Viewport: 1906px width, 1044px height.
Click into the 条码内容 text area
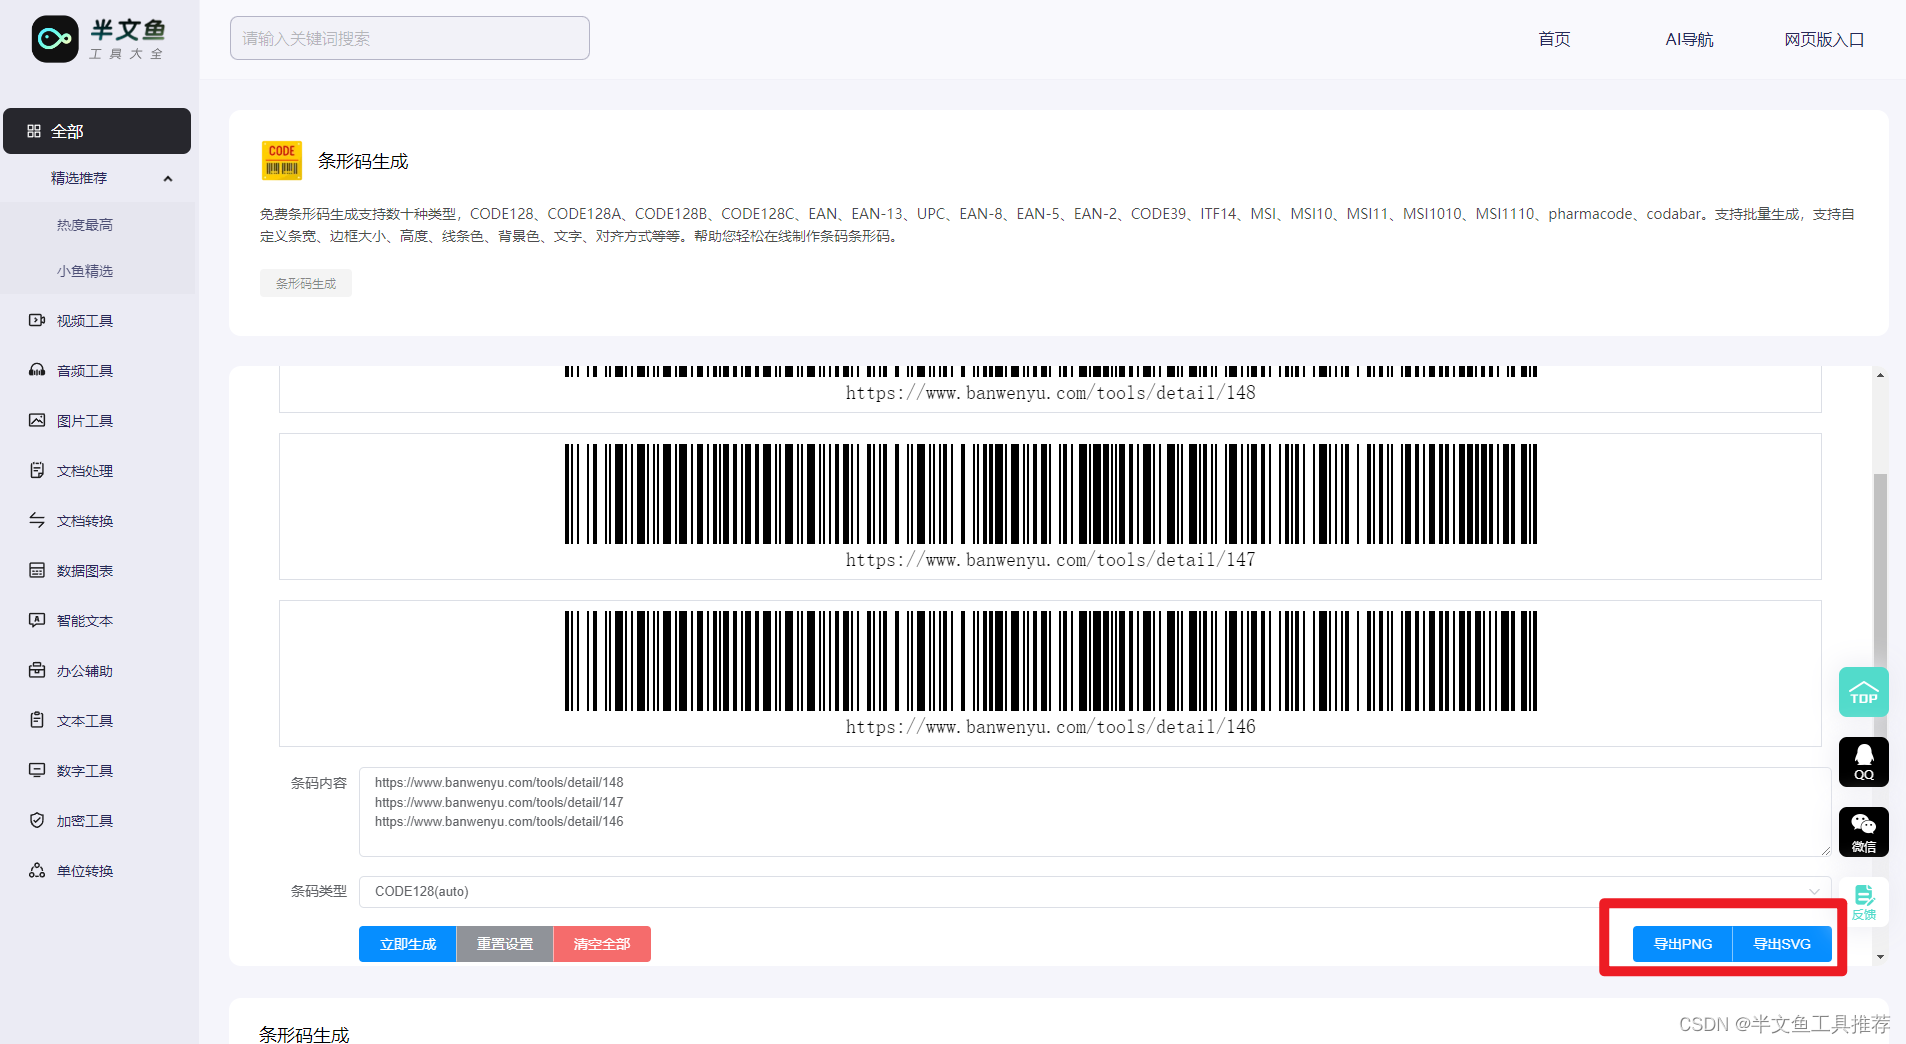pyautogui.click(x=1095, y=812)
